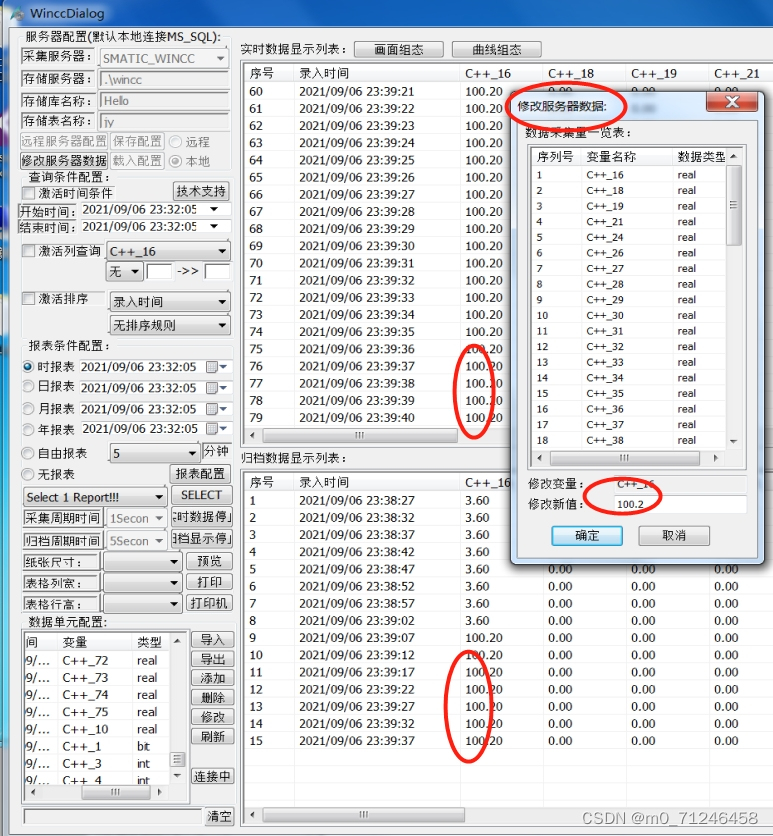Select realtime row 70 at 23:39:31

click(x=376, y=263)
